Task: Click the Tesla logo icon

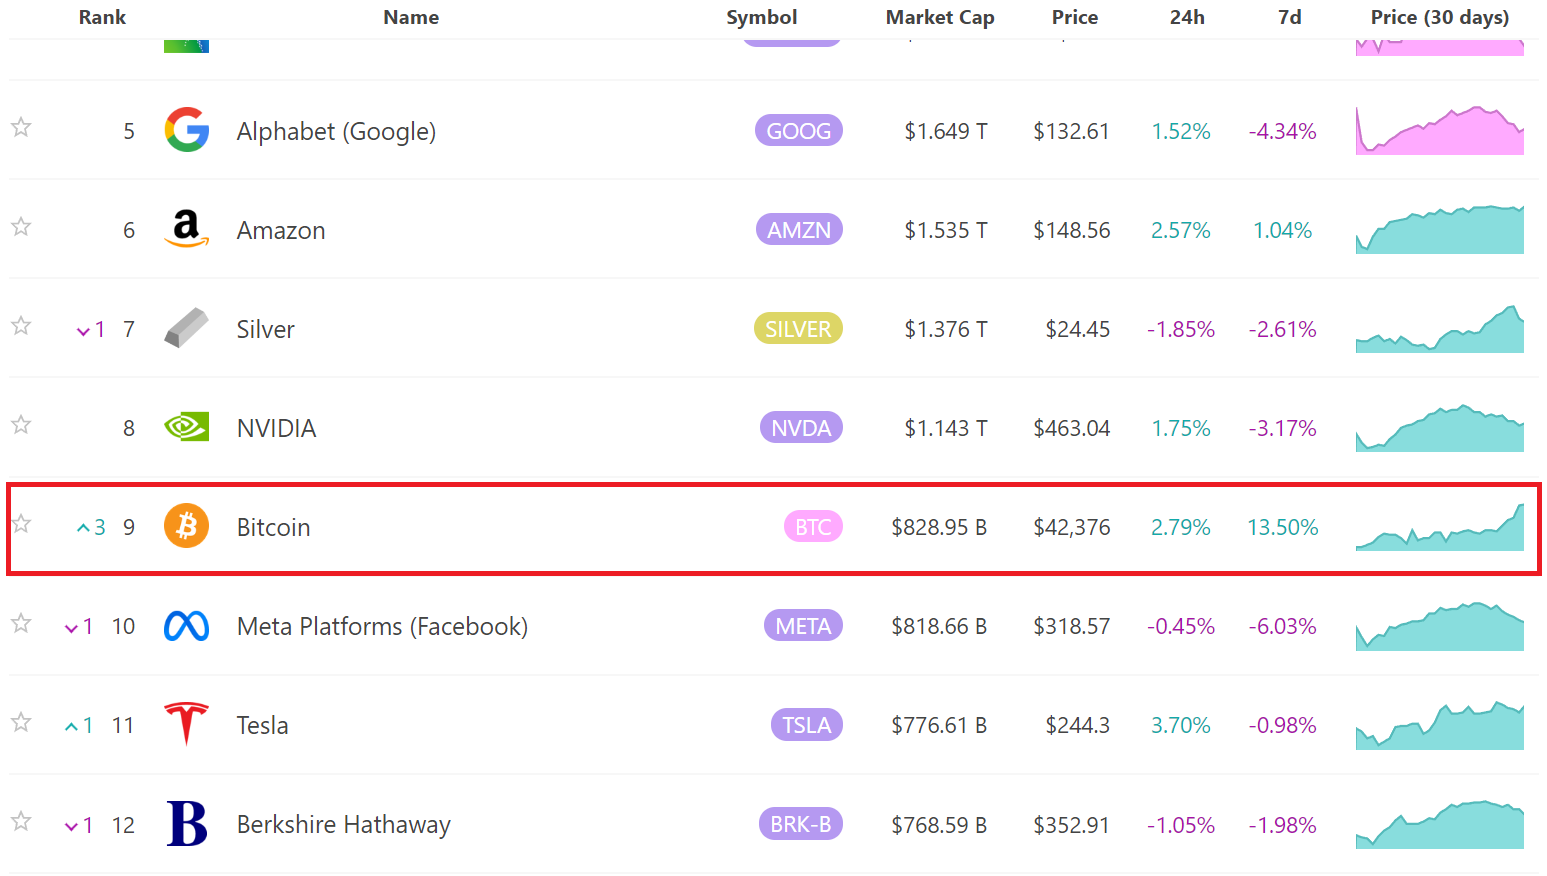Action: (x=186, y=724)
